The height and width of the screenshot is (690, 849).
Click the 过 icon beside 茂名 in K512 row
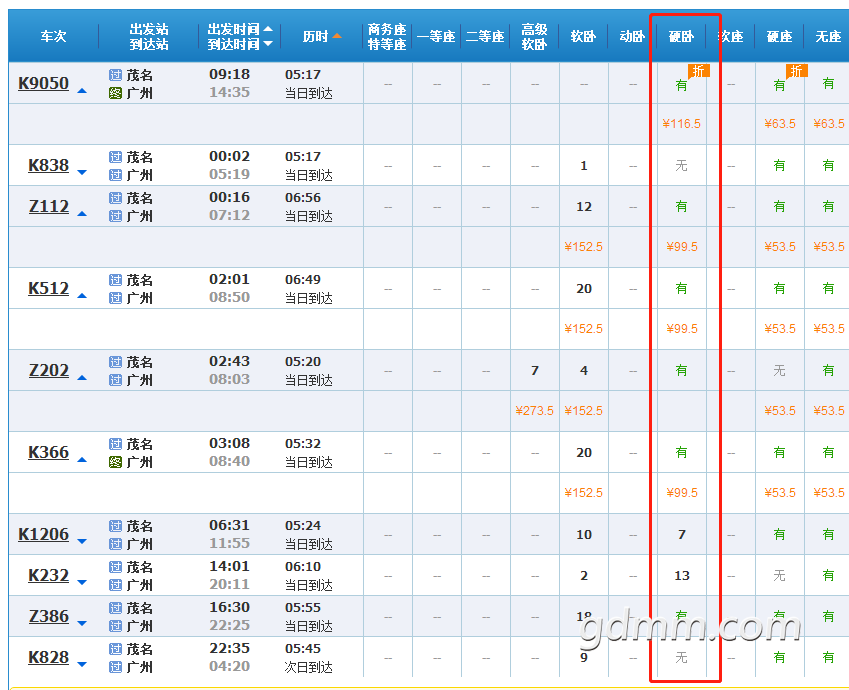tap(115, 280)
